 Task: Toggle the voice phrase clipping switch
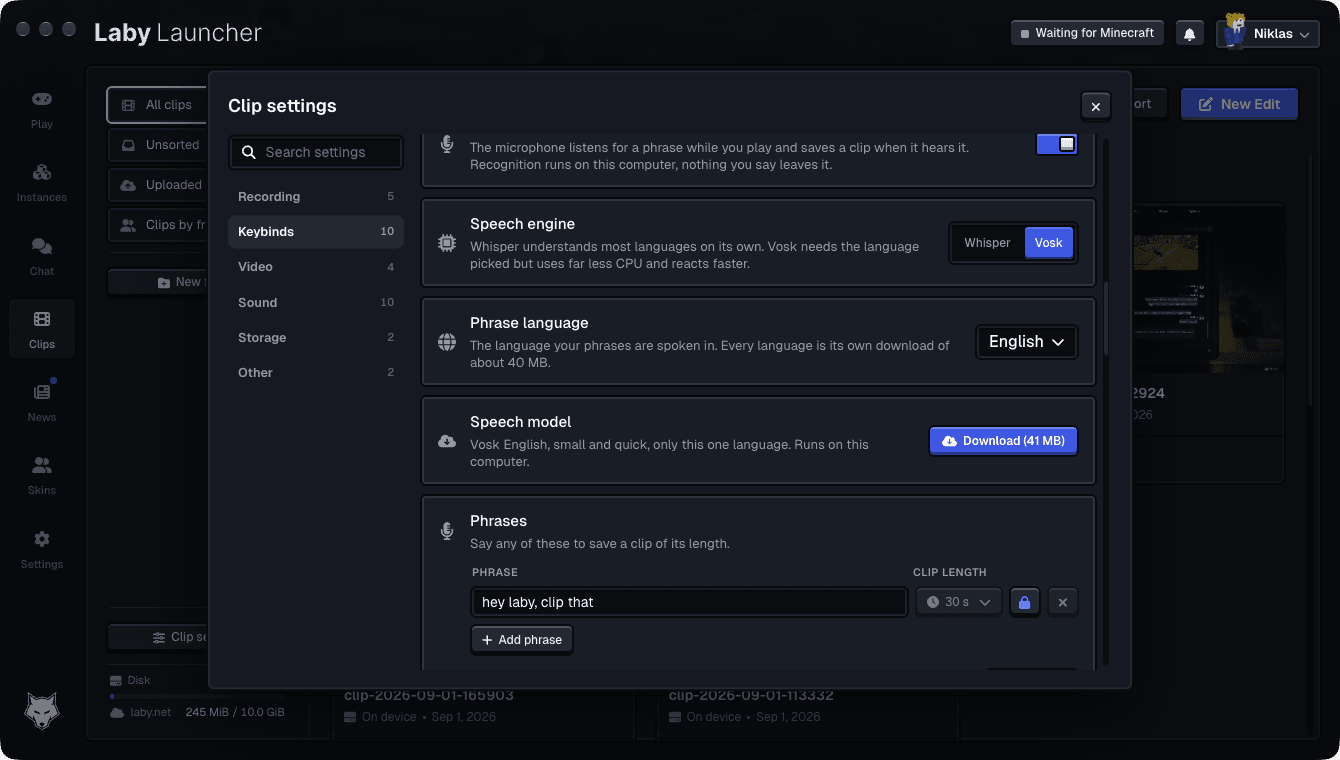pyautogui.click(x=1057, y=145)
